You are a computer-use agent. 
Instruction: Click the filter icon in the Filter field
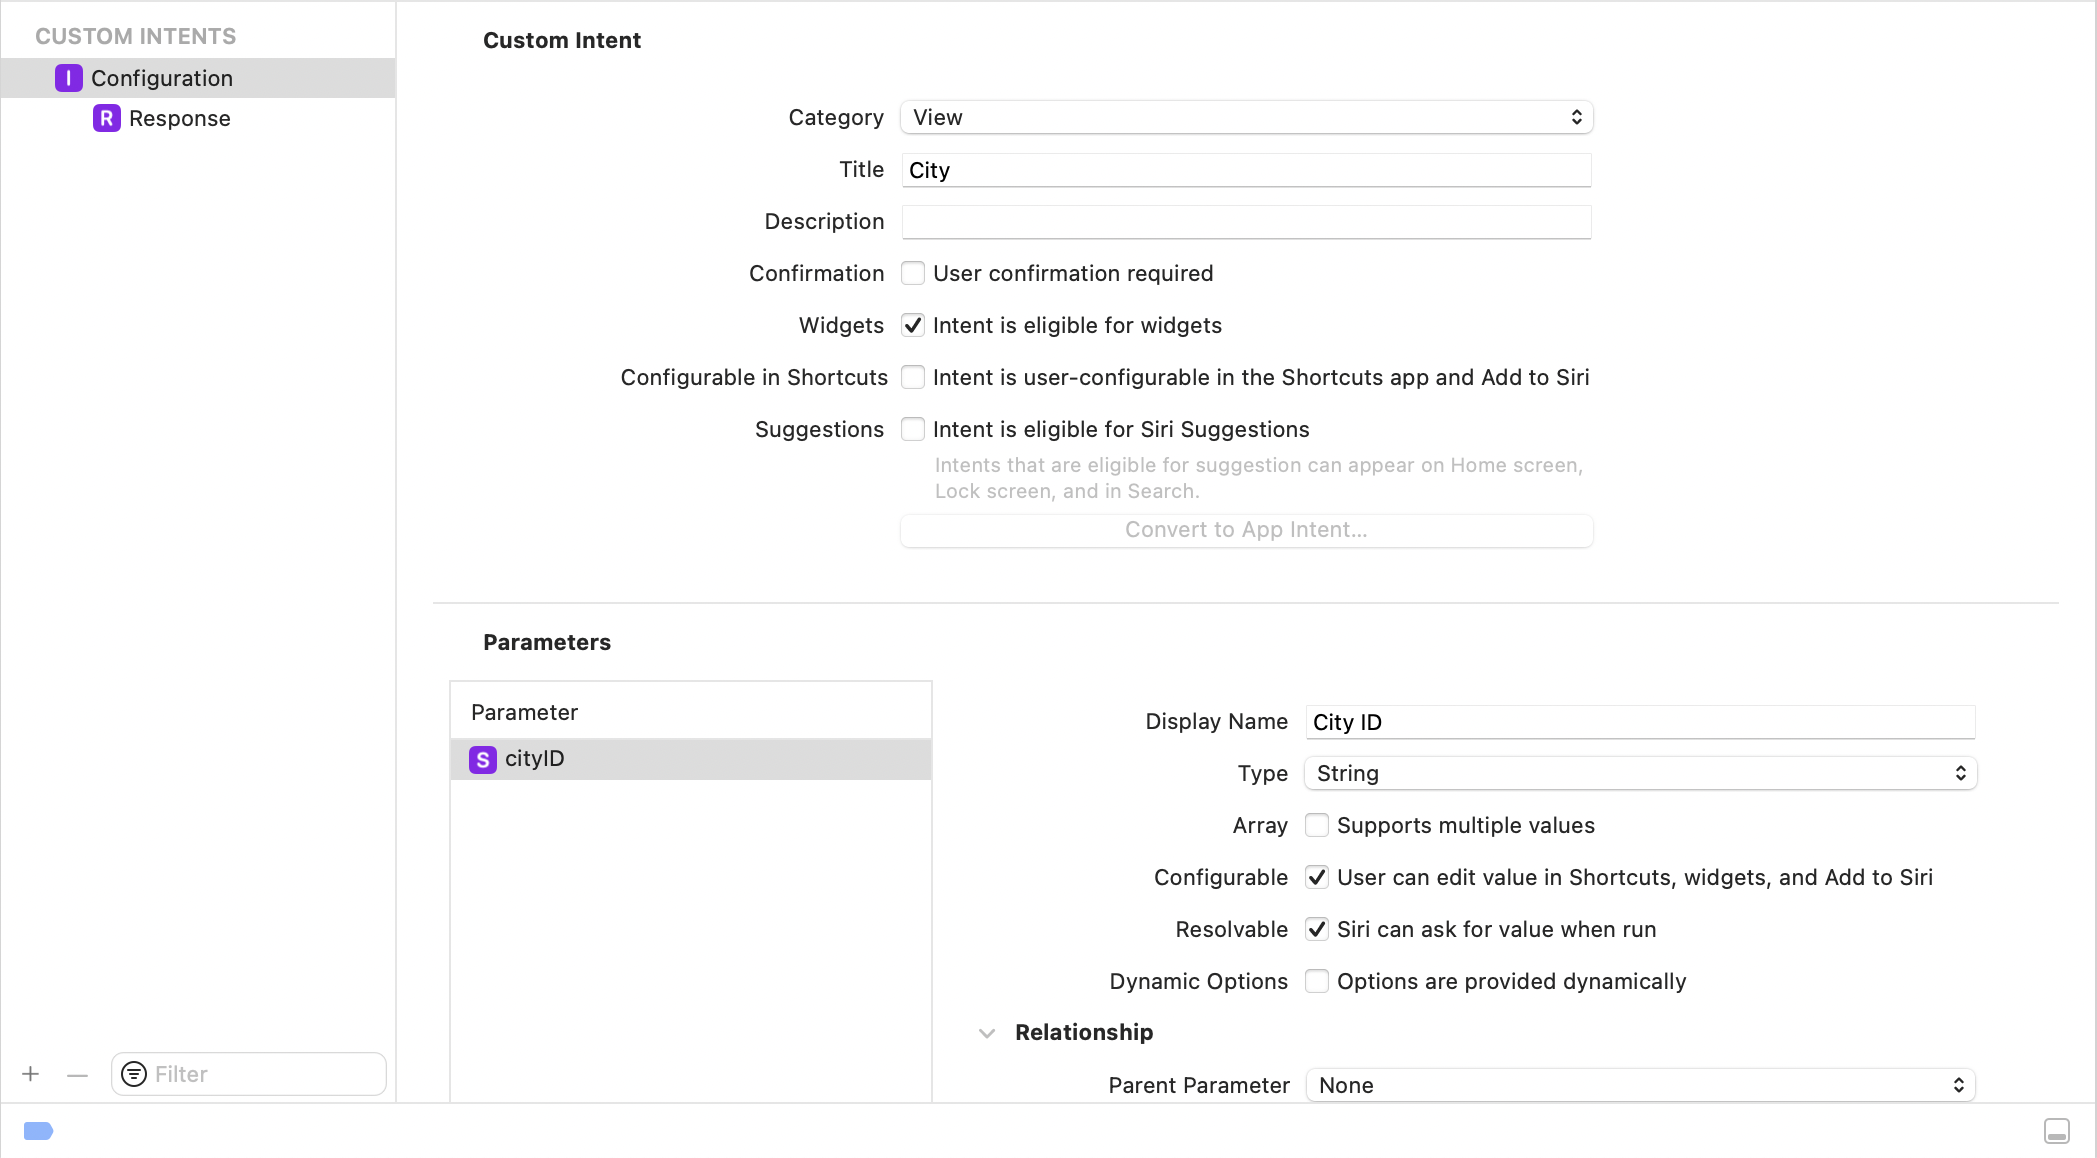point(134,1074)
